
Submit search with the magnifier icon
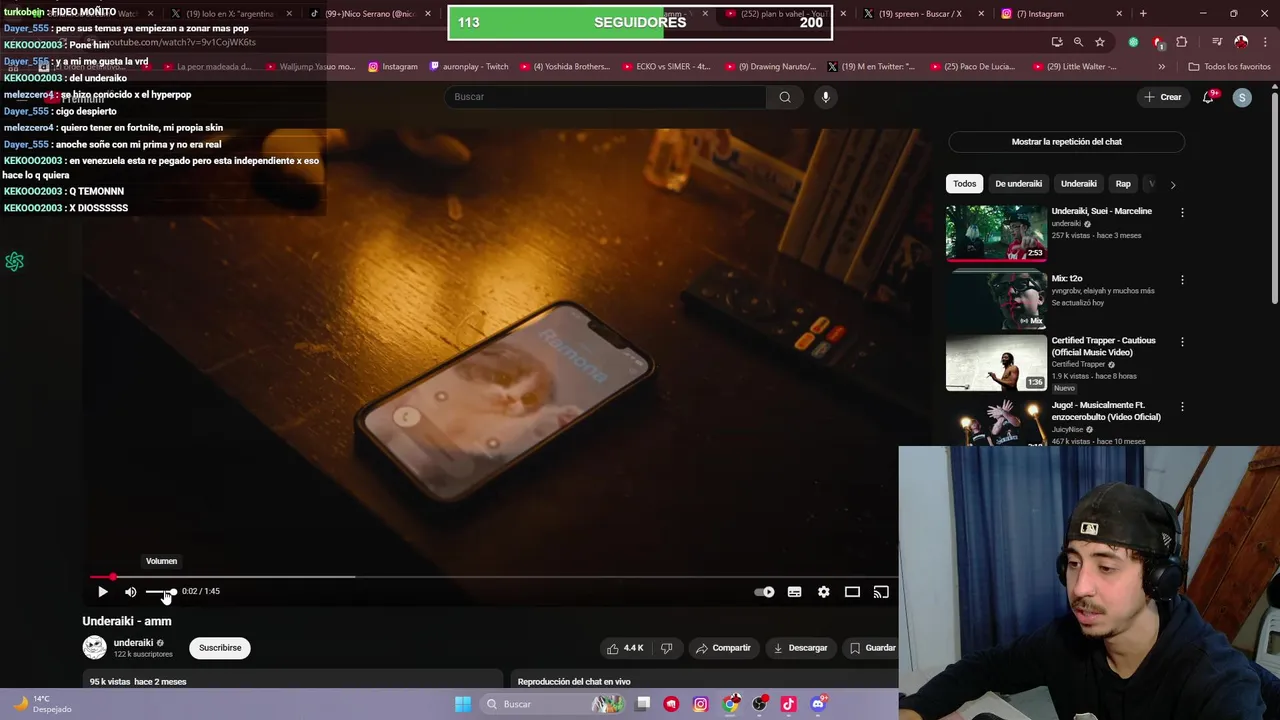(785, 97)
